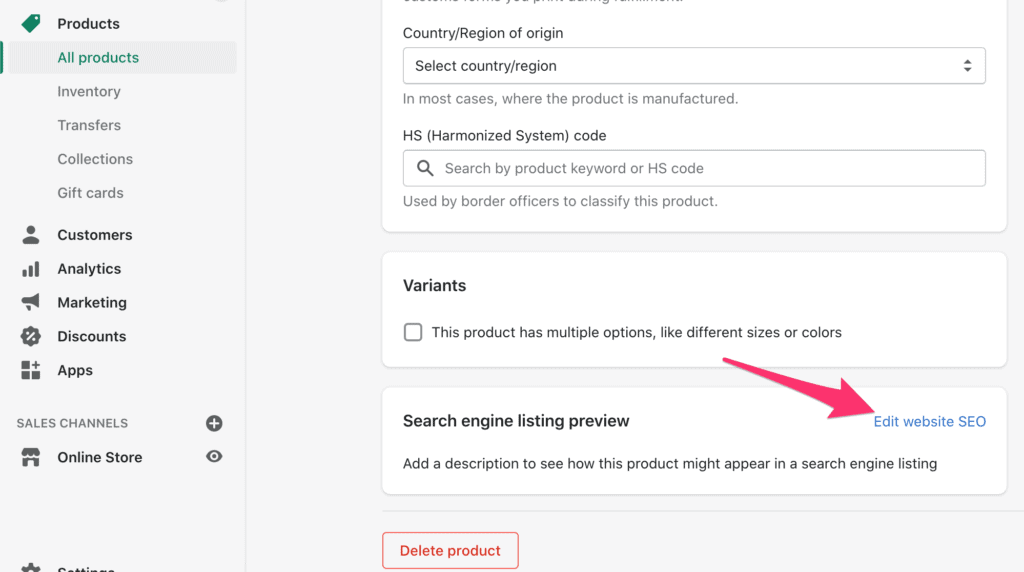Click the Marketing megaphone icon
The image size is (1024, 572).
click(31, 302)
